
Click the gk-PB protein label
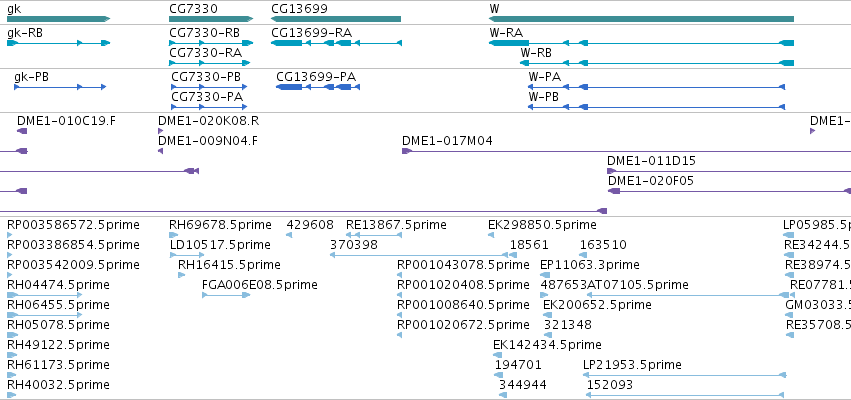tap(31, 77)
